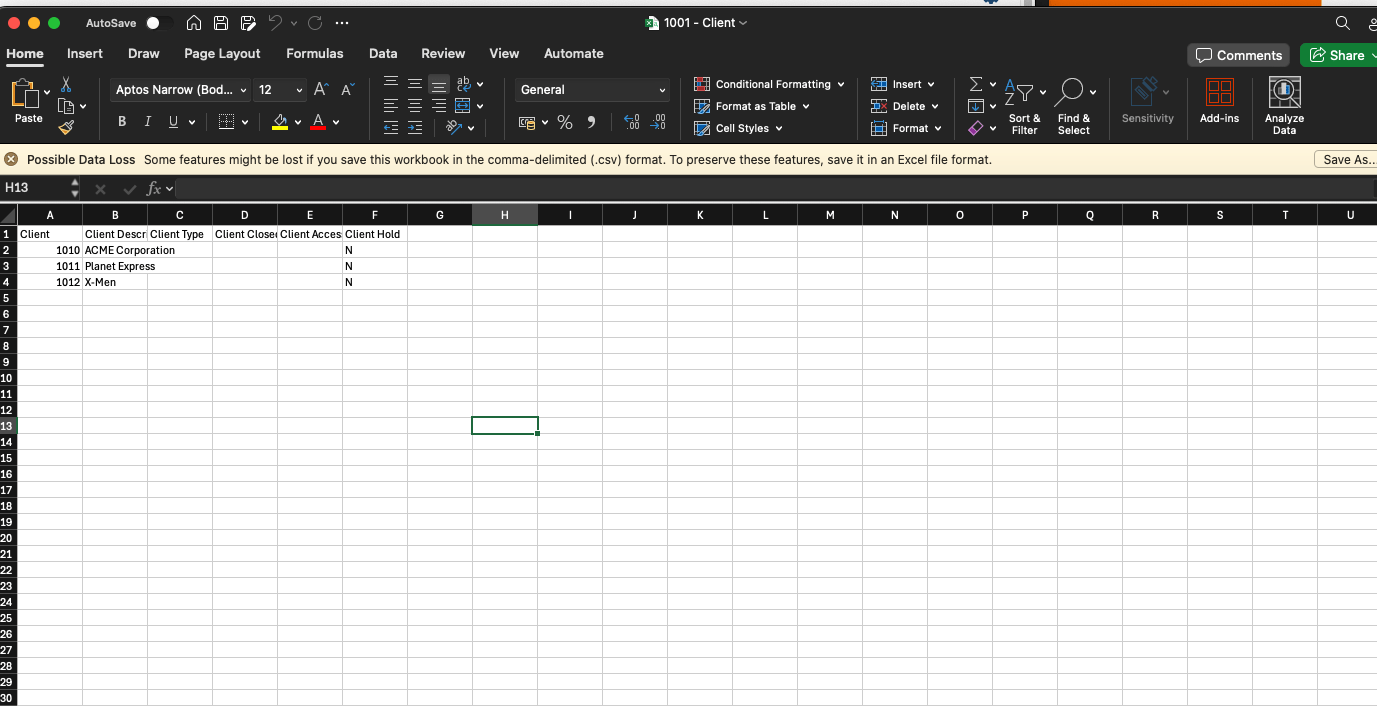Viewport: 1377px width, 706px height.
Task: Click the Cut scissors icon
Action: [x=66, y=85]
